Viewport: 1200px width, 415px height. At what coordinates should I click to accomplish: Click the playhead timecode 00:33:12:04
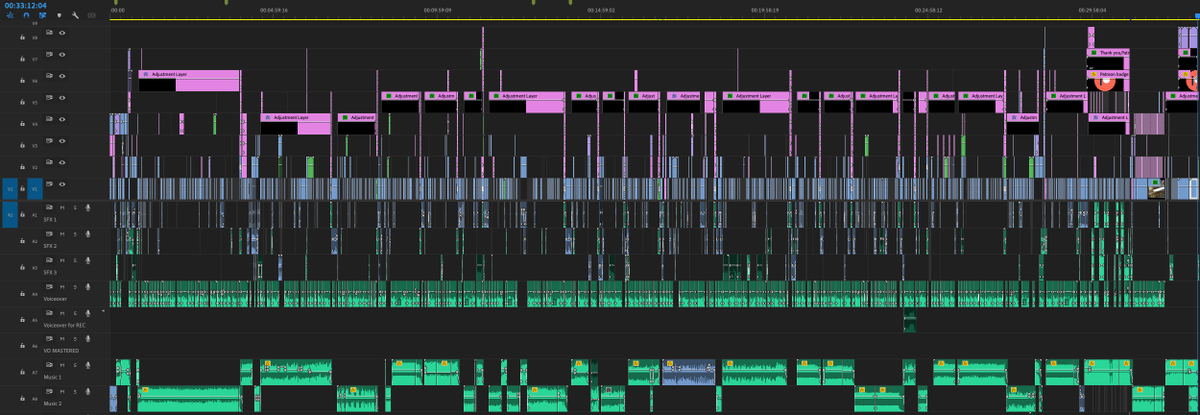(27, 5)
